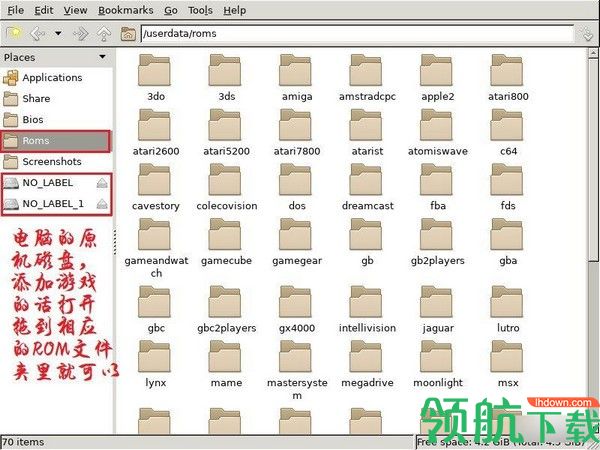
Task: Select the gameandwatch folder
Action: [155, 248]
